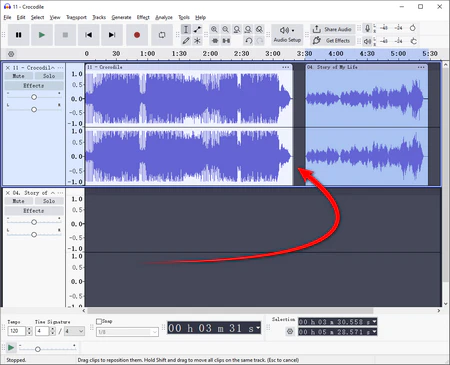Image resolution: width=450 pixels, height=365 pixels.
Task: Click the Share Audio button
Action: 332,29
